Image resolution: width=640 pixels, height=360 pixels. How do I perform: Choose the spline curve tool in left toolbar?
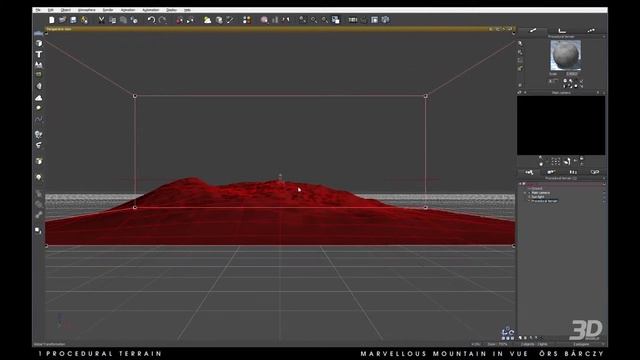pos(39,119)
